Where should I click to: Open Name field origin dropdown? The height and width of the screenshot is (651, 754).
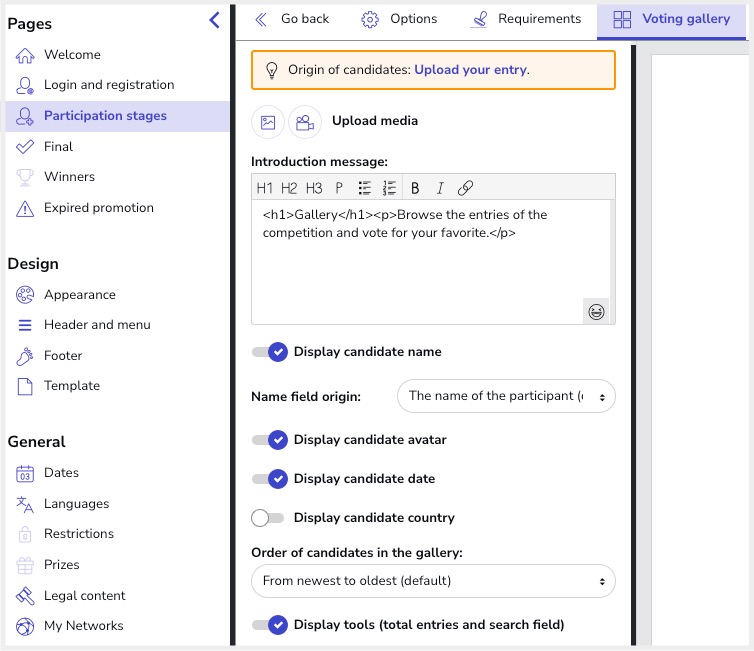point(506,396)
